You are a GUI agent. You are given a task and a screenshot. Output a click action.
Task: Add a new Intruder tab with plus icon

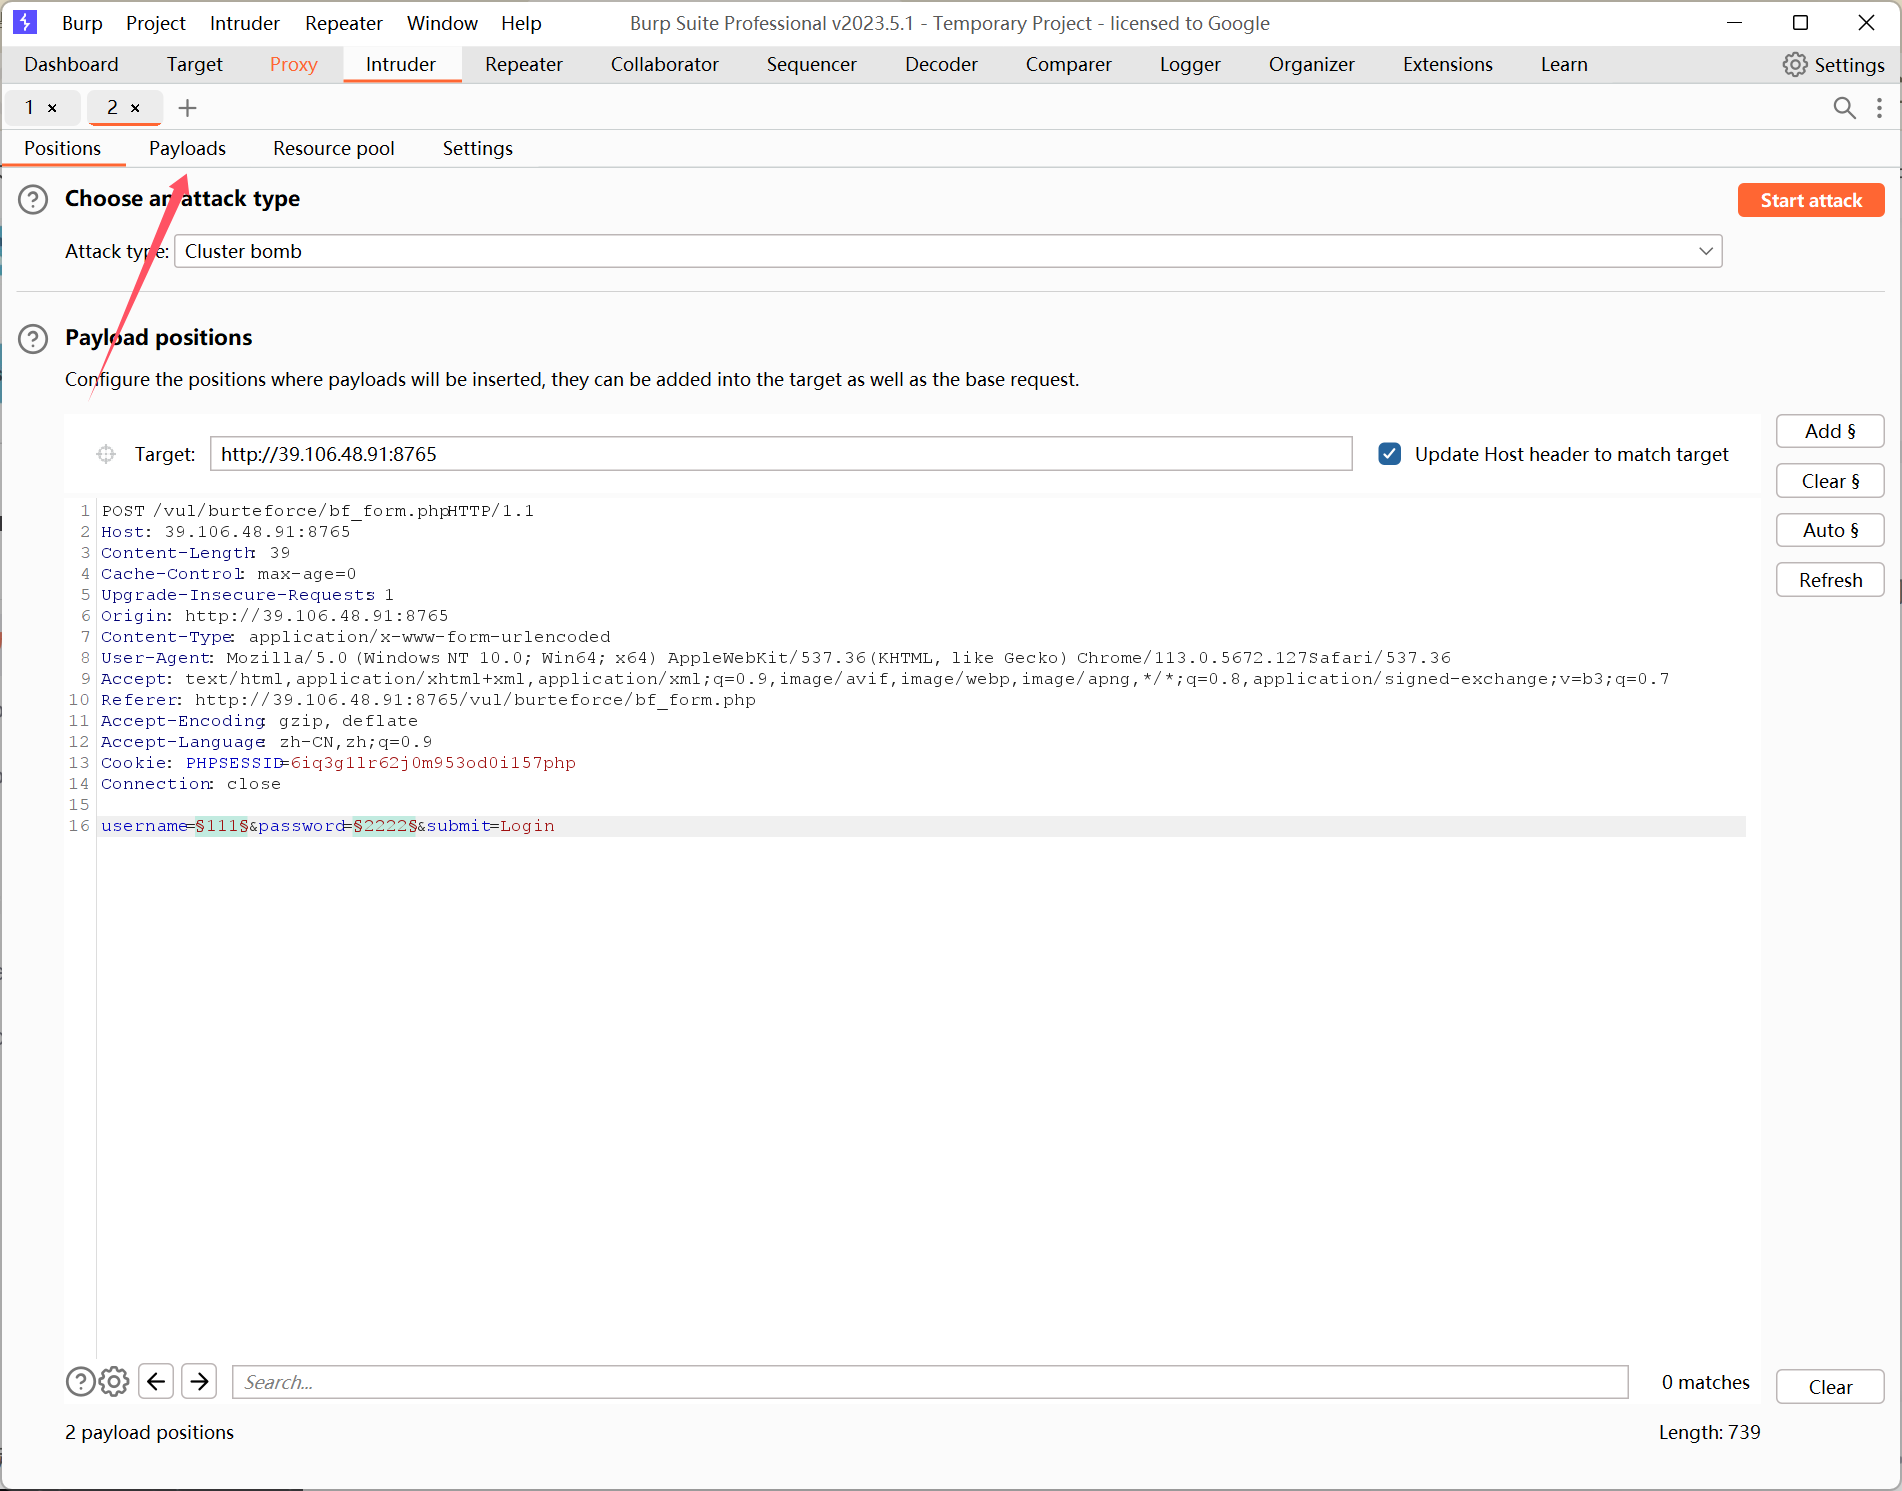[x=187, y=108]
